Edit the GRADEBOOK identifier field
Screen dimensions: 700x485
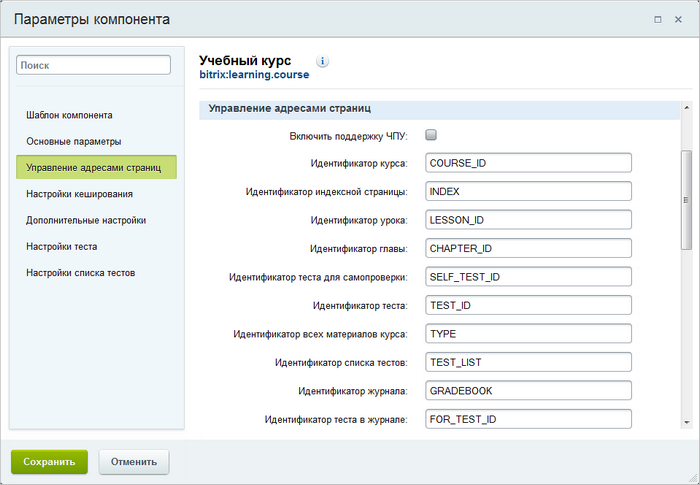point(528,391)
